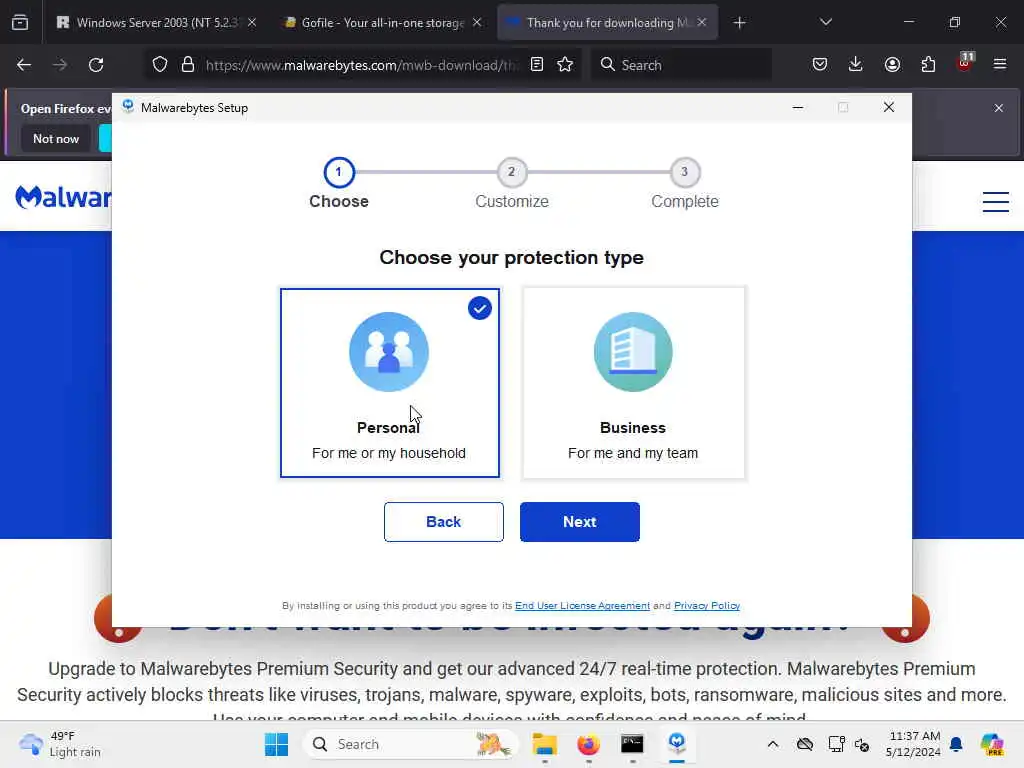Open Firefox application menu
1024x768 pixels.
pos(1000,65)
